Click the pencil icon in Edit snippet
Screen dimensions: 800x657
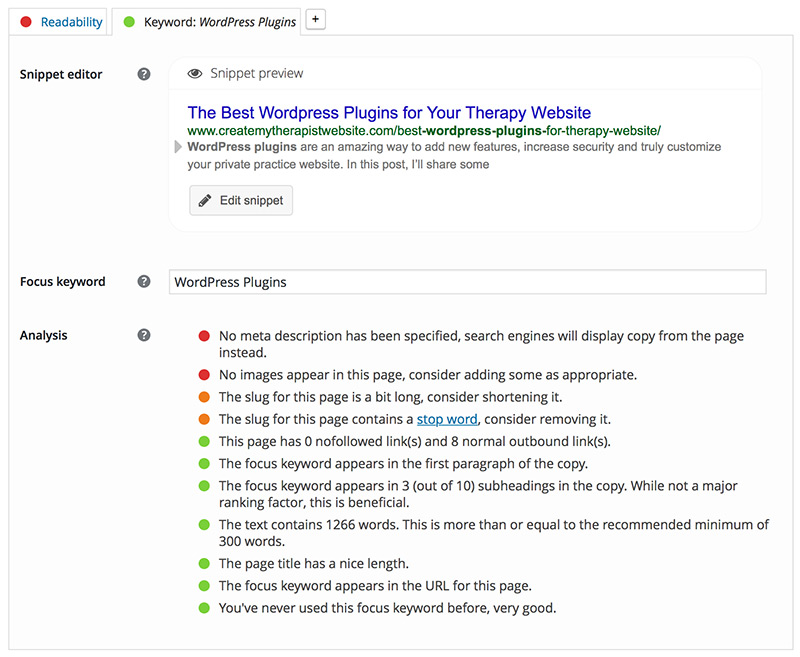pos(205,200)
